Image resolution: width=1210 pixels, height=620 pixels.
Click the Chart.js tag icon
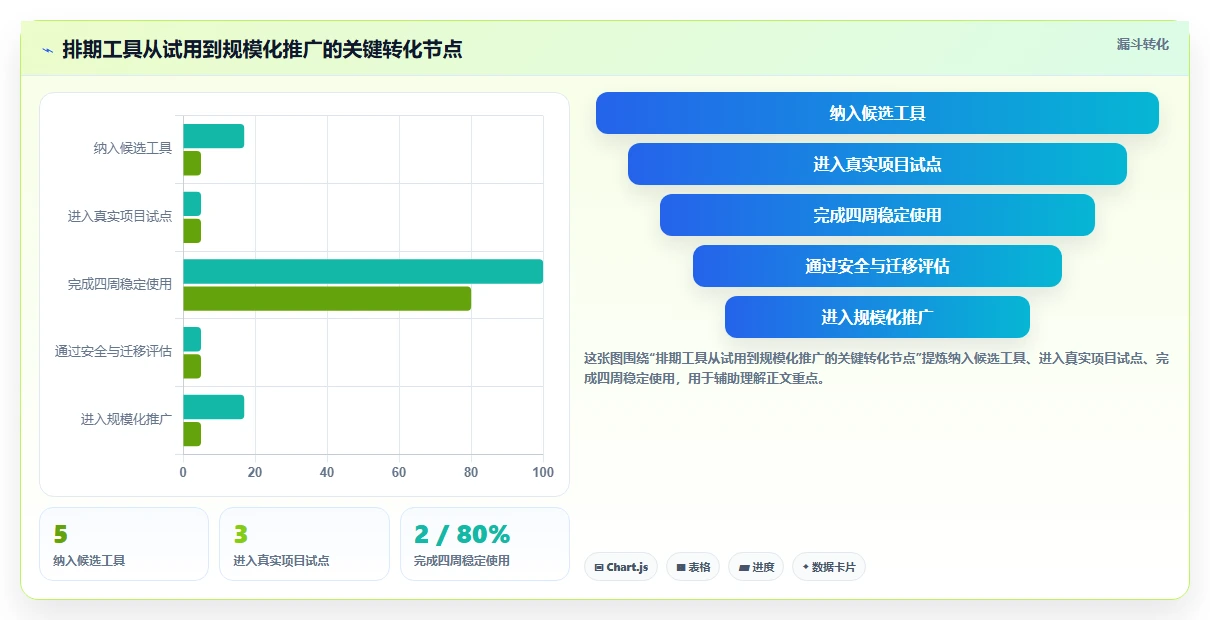[599, 567]
